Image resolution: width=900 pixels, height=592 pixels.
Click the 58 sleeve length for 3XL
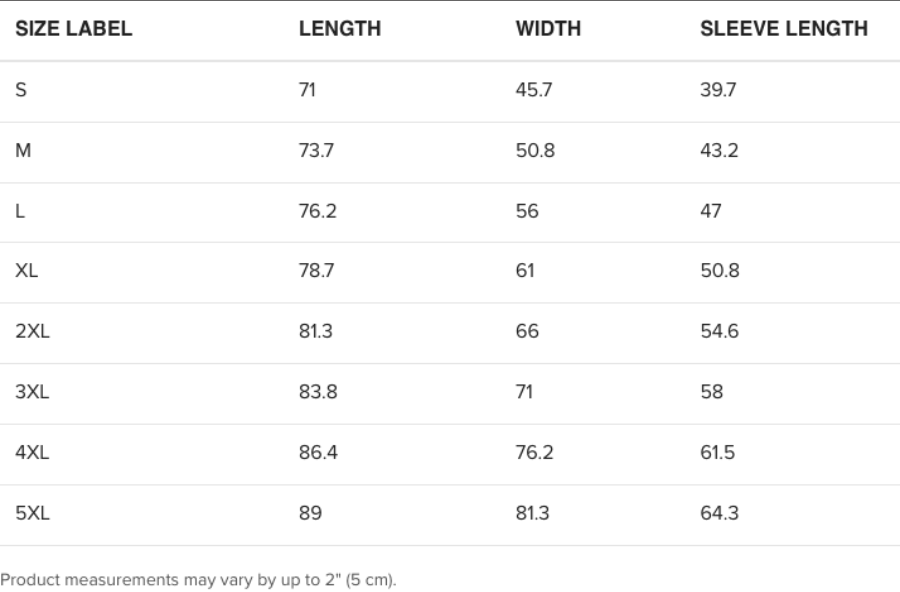coord(712,392)
